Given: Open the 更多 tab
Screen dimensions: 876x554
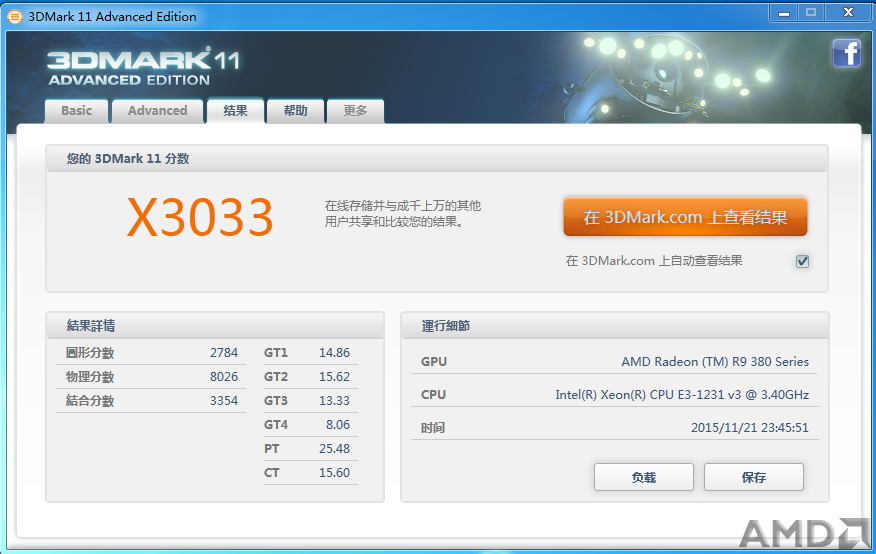Looking at the screenshot, I should tap(355, 111).
